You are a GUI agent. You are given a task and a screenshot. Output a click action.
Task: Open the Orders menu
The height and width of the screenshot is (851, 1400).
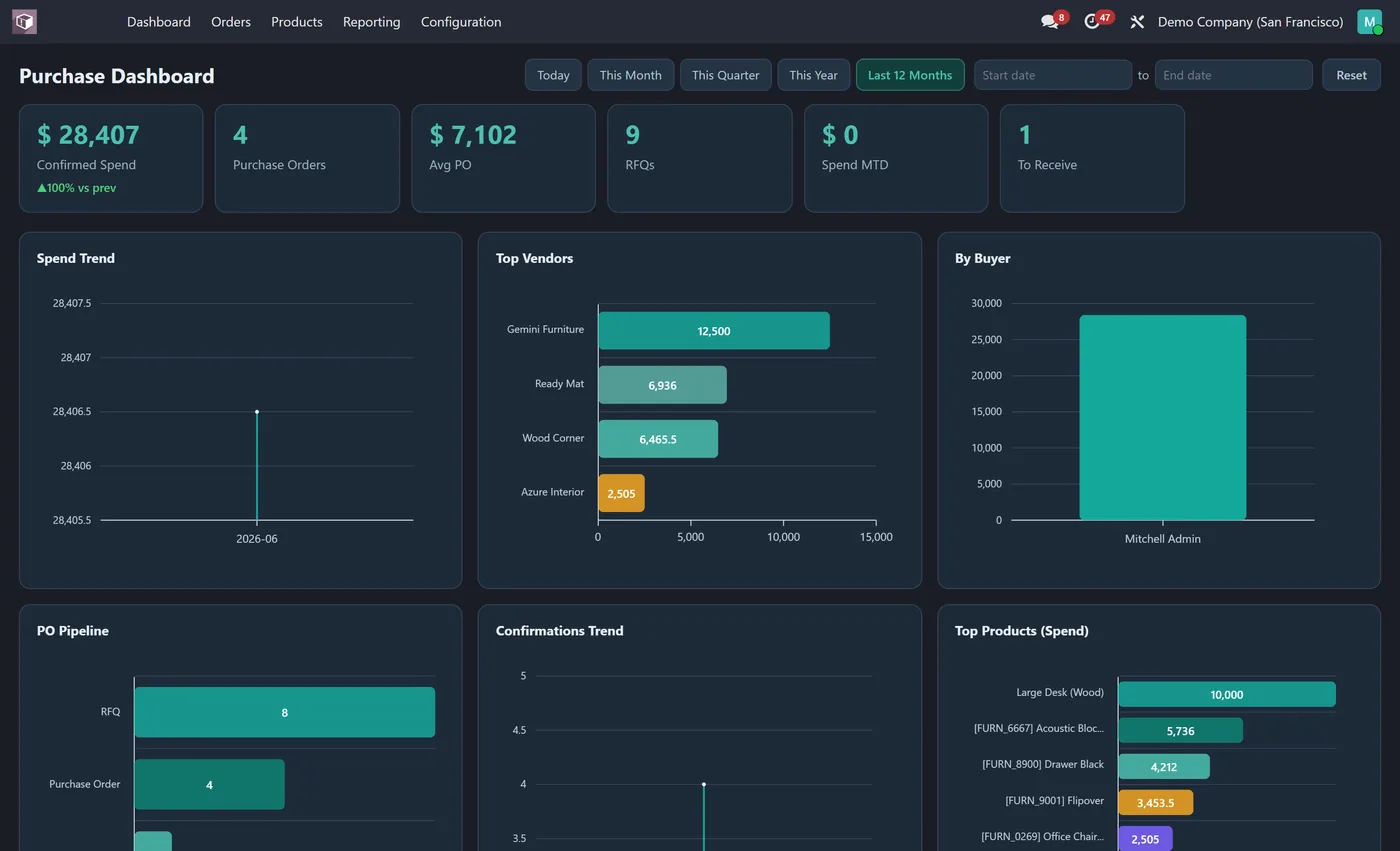point(231,21)
